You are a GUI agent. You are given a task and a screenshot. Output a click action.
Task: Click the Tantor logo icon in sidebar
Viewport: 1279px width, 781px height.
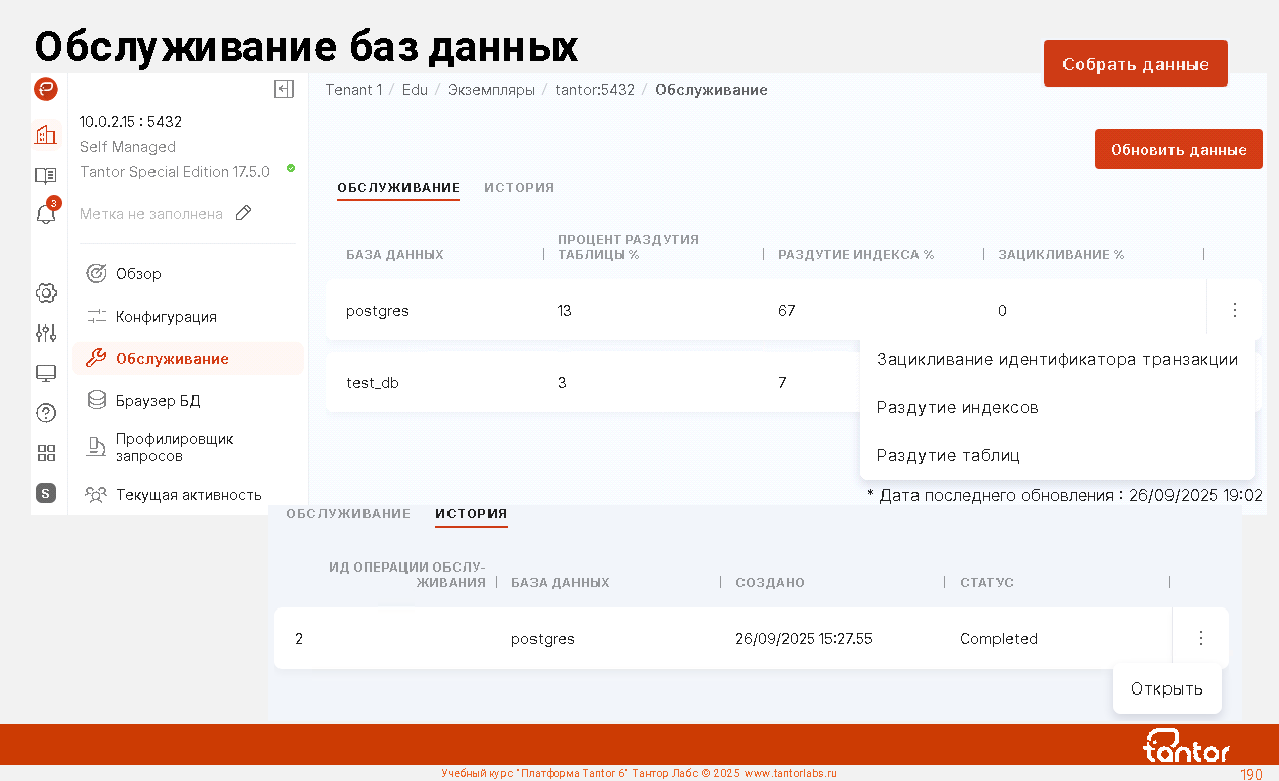tap(46, 90)
